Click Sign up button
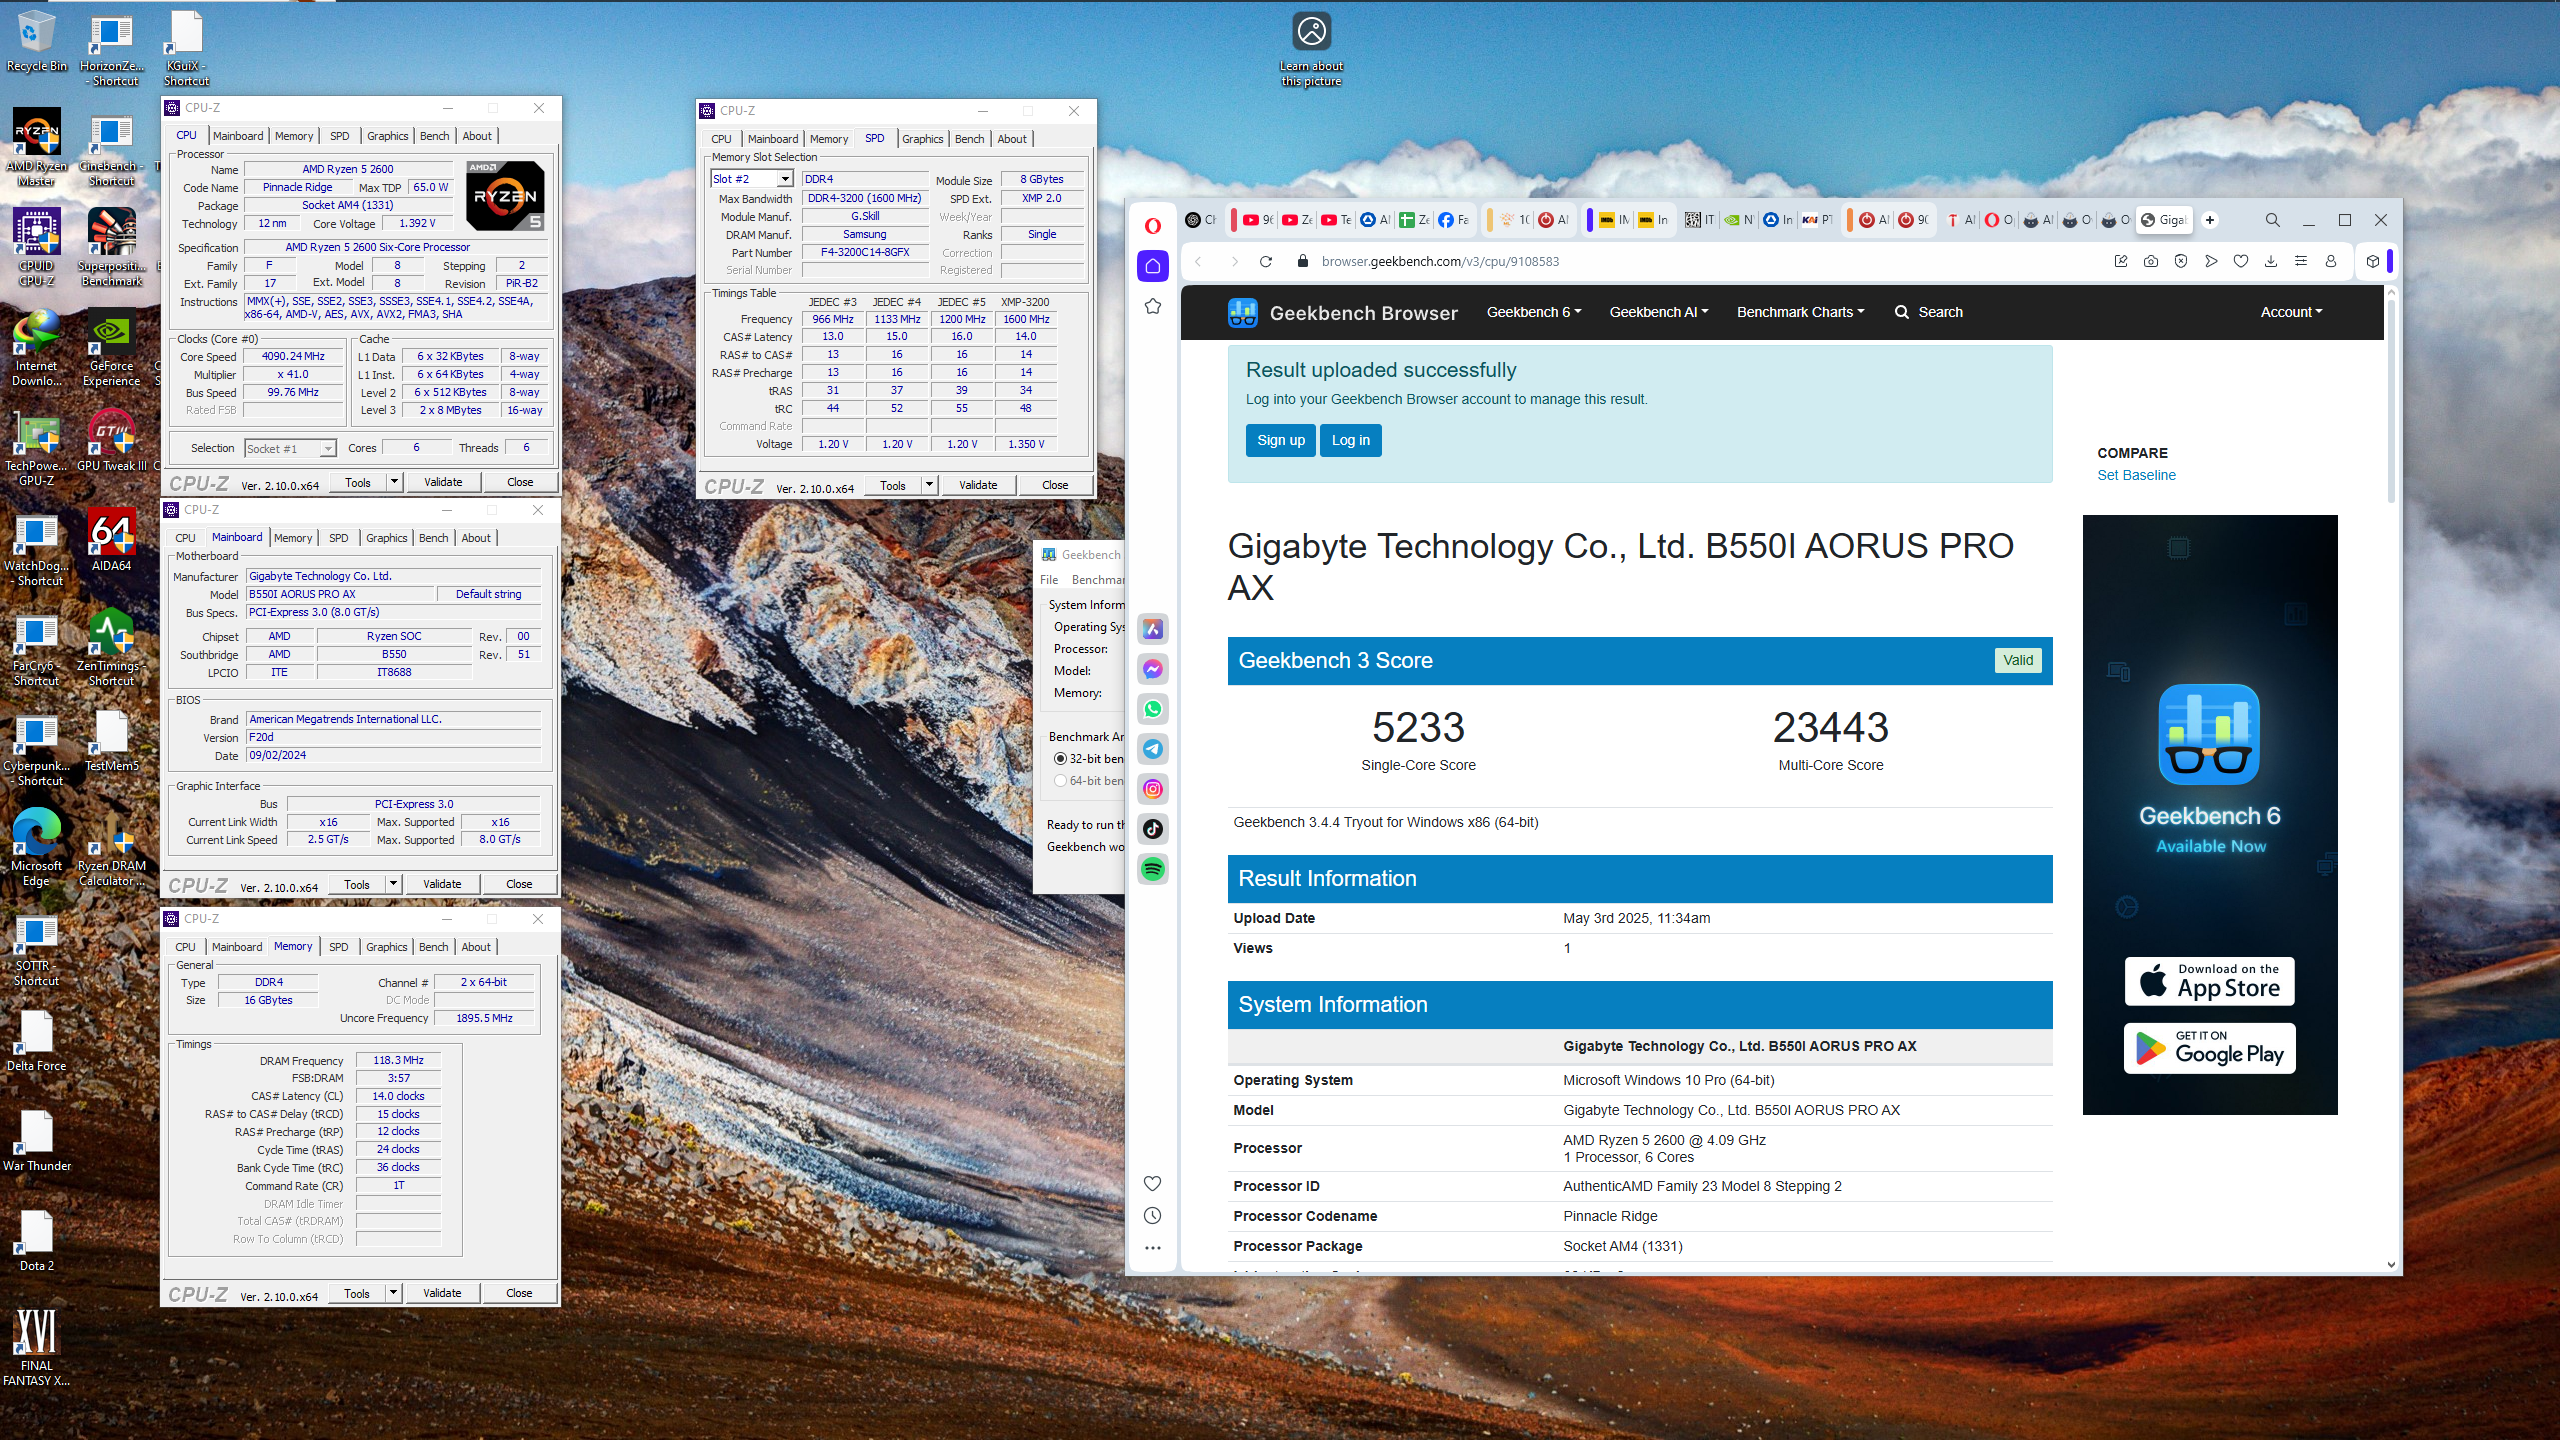The height and width of the screenshot is (1440, 2560). (1281, 440)
